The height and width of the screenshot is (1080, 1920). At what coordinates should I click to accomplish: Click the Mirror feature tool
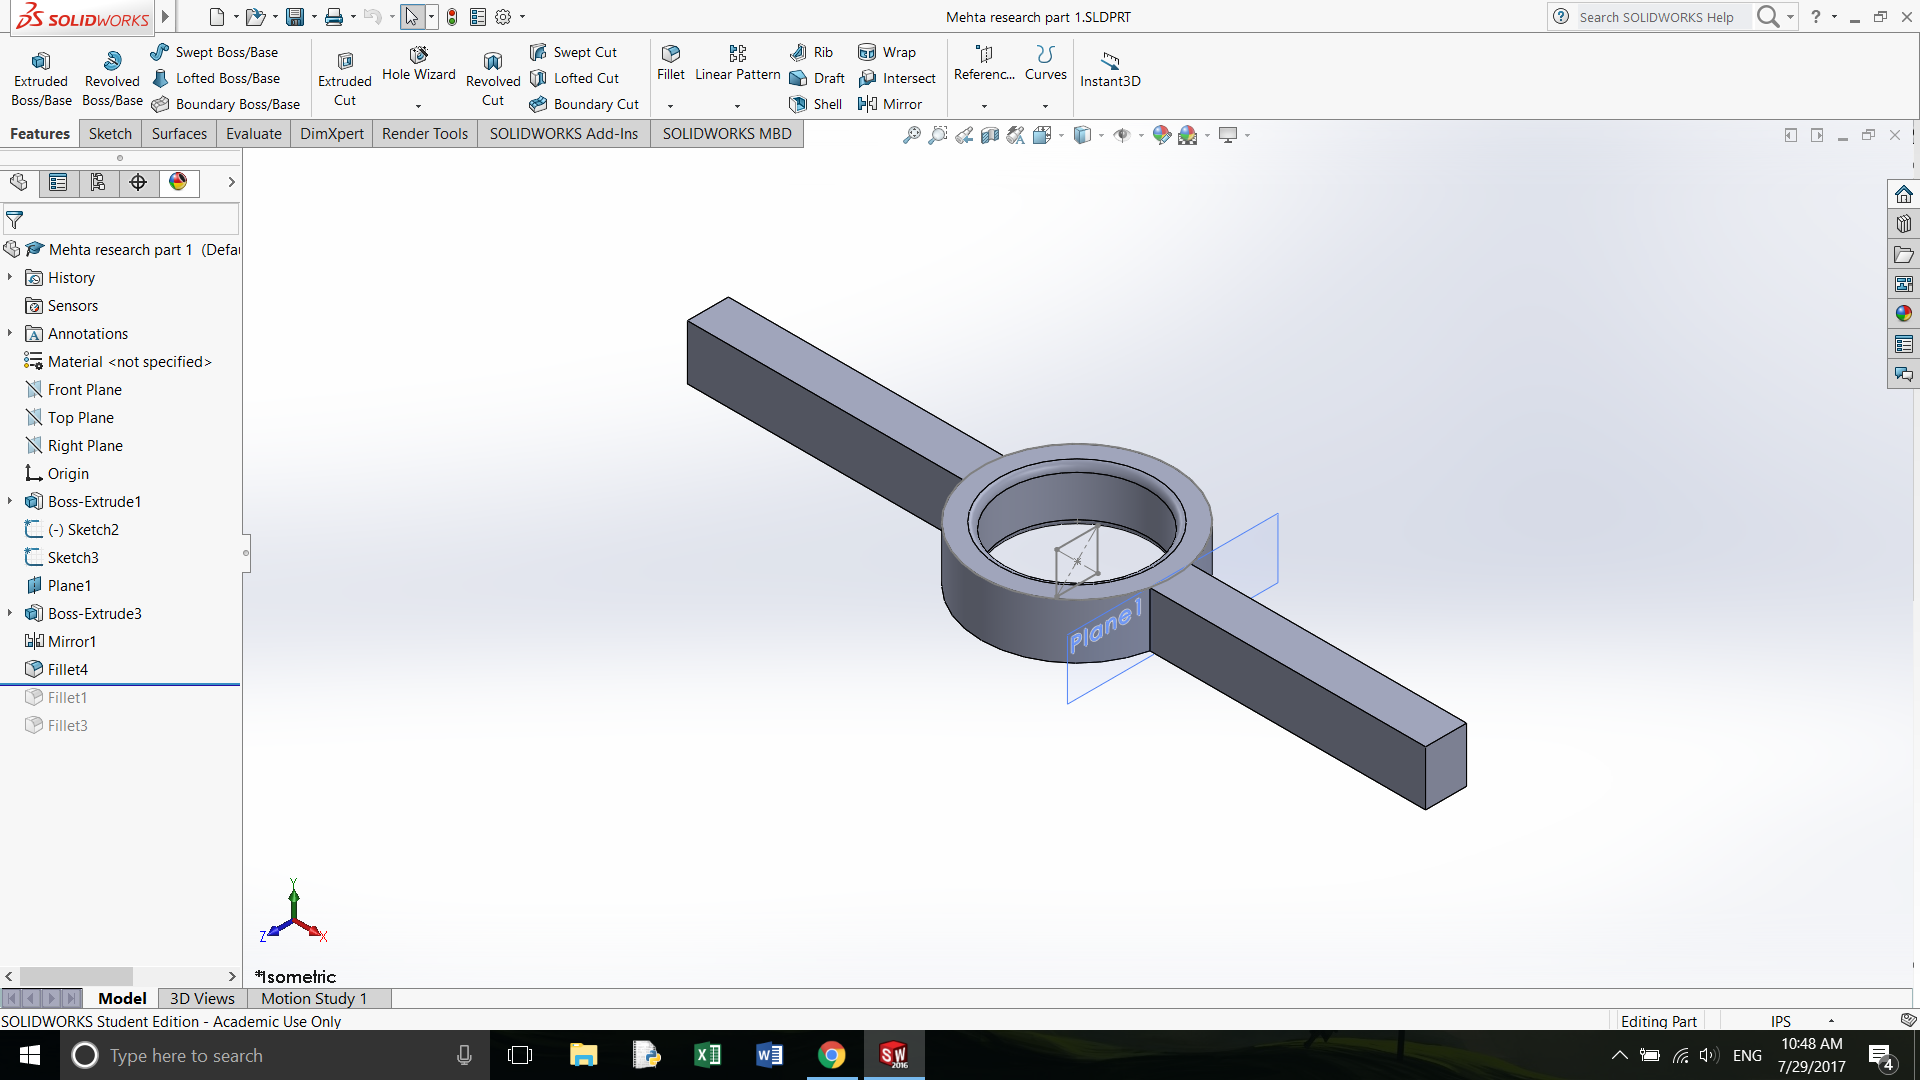click(890, 104)
